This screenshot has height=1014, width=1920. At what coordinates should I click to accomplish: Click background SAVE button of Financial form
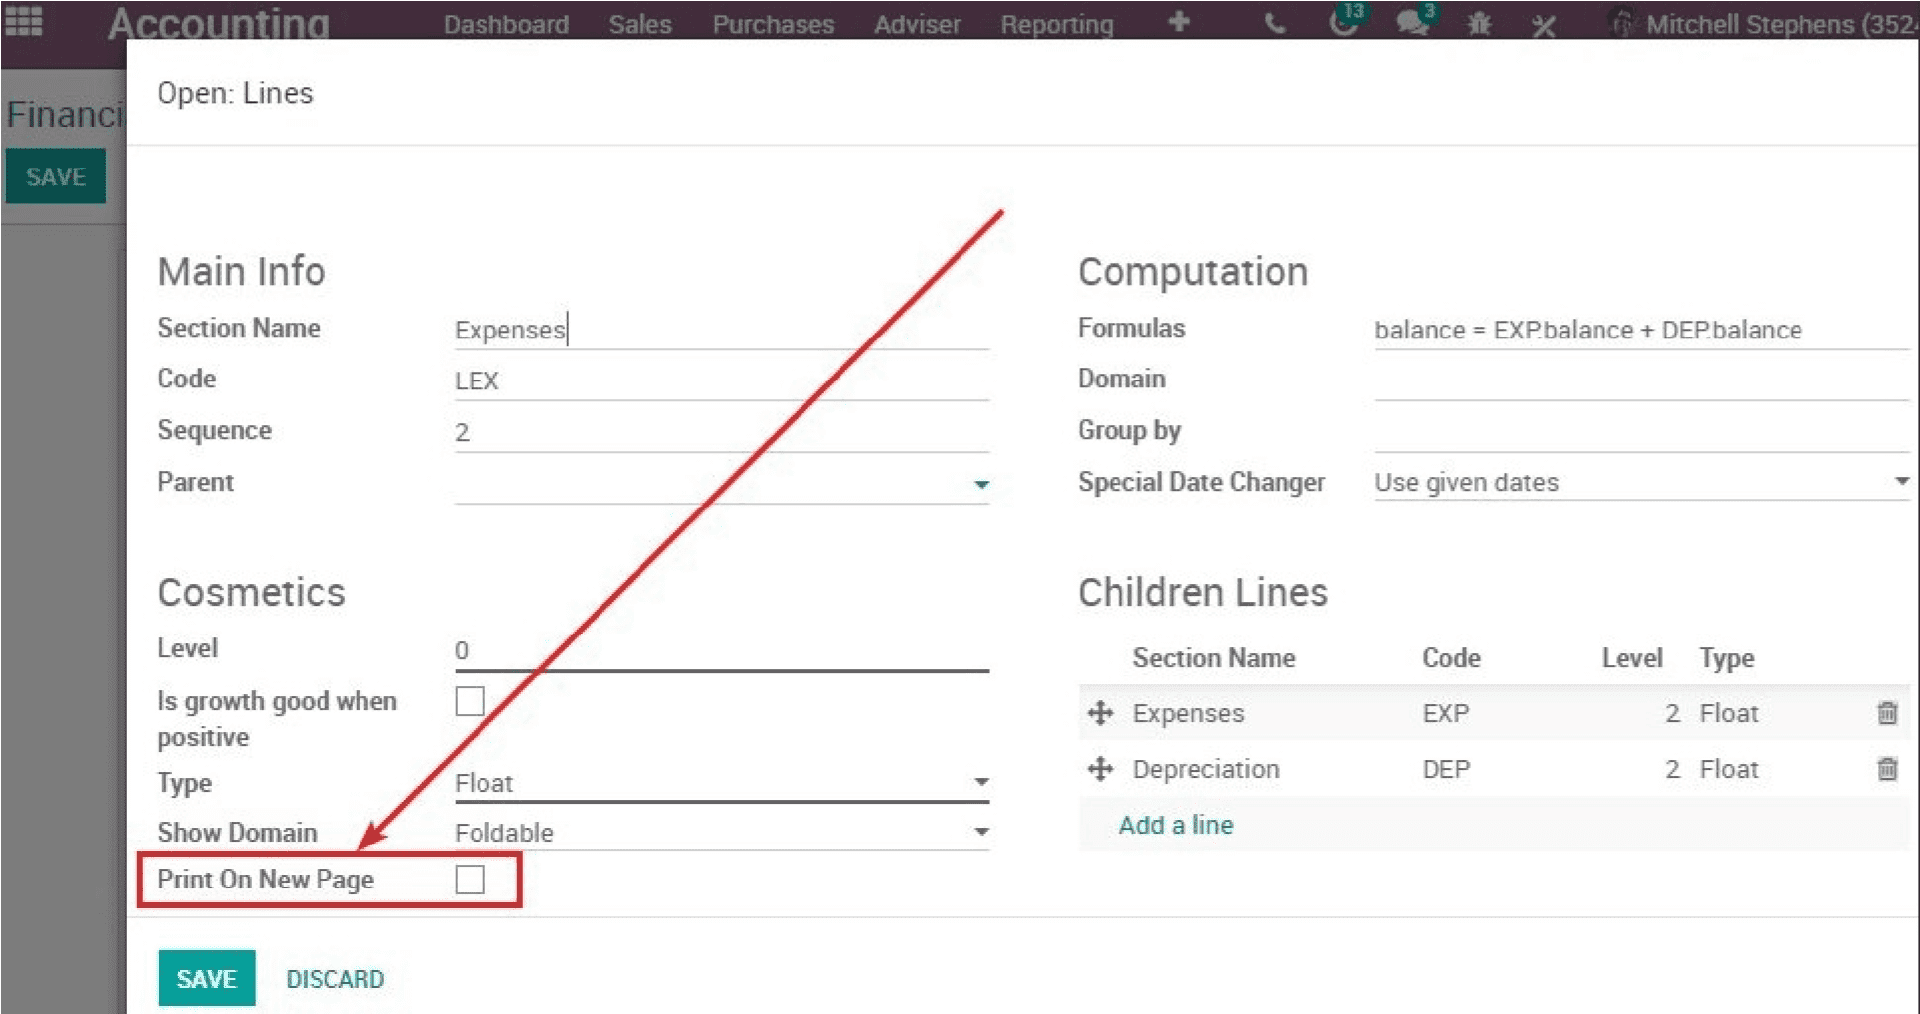56,177
